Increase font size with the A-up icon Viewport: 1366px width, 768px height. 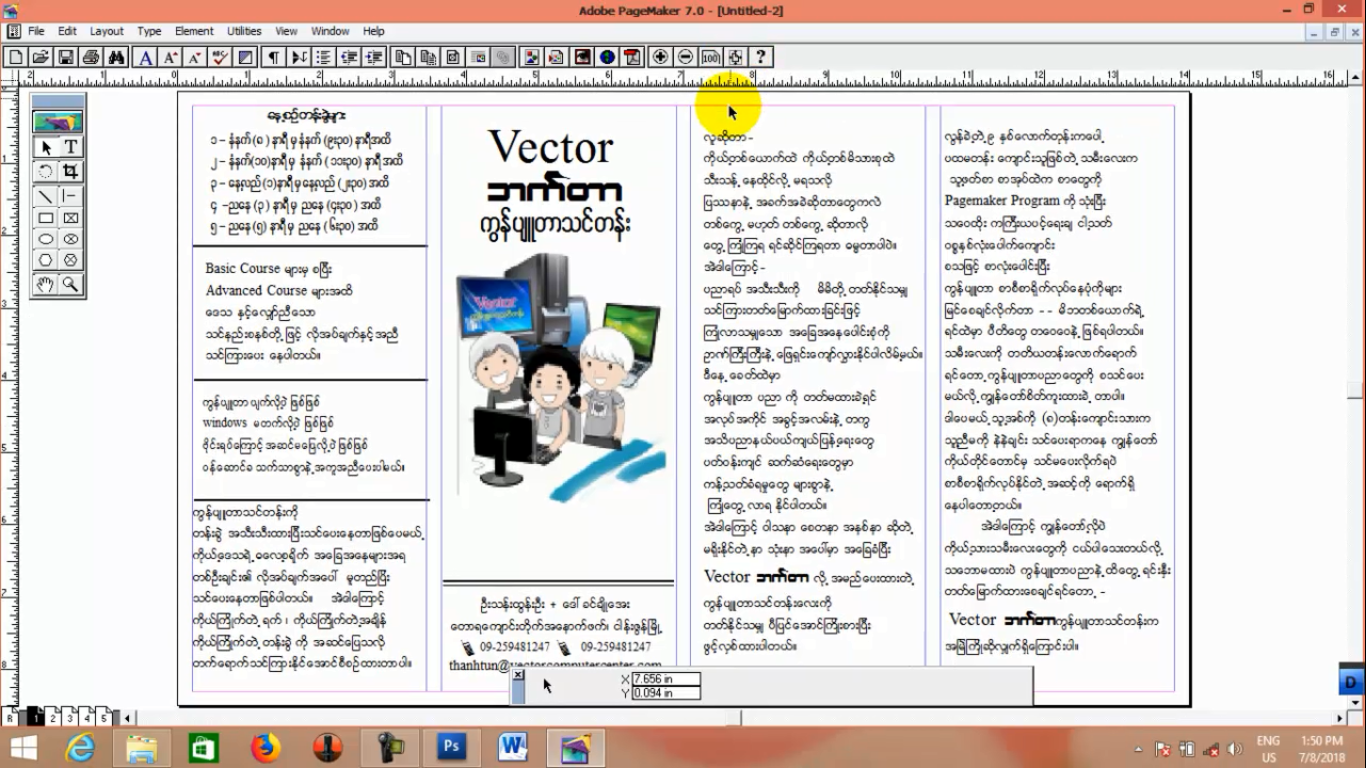click(170, 57)
